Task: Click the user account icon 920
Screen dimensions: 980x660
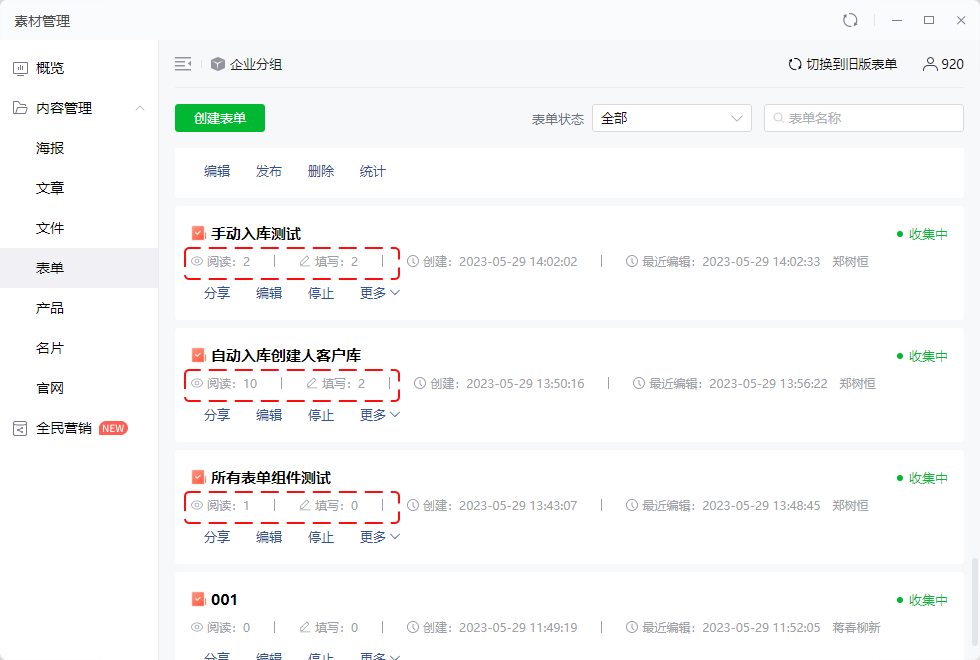Action: click(930, 64)
